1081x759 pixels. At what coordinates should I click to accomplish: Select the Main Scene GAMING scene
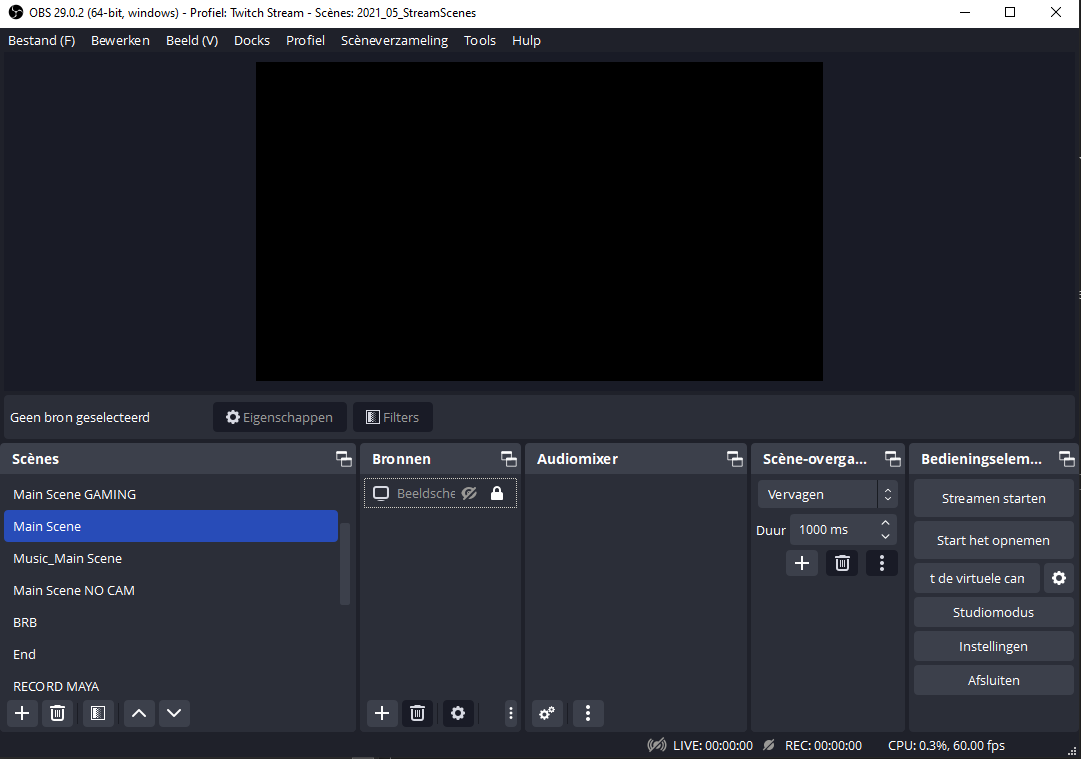click(x=171, y=494)
